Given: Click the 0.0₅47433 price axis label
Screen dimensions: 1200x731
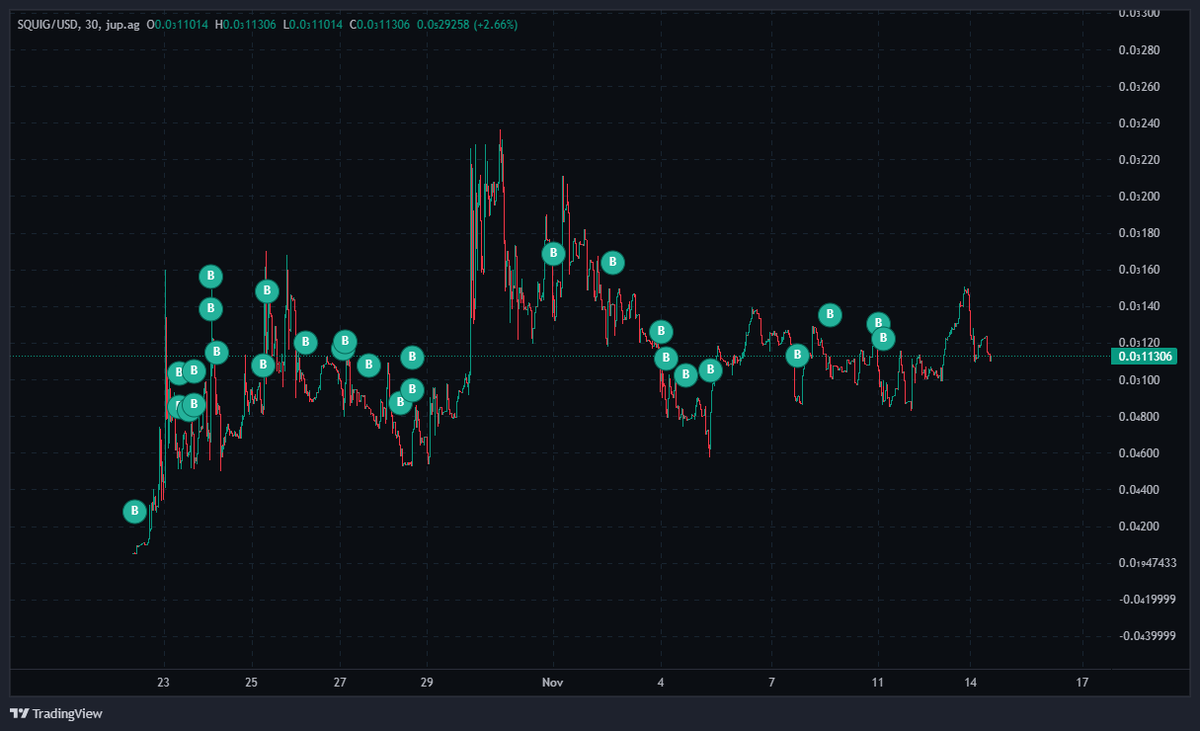Looking at the screenshot, I should [1146, 563].
